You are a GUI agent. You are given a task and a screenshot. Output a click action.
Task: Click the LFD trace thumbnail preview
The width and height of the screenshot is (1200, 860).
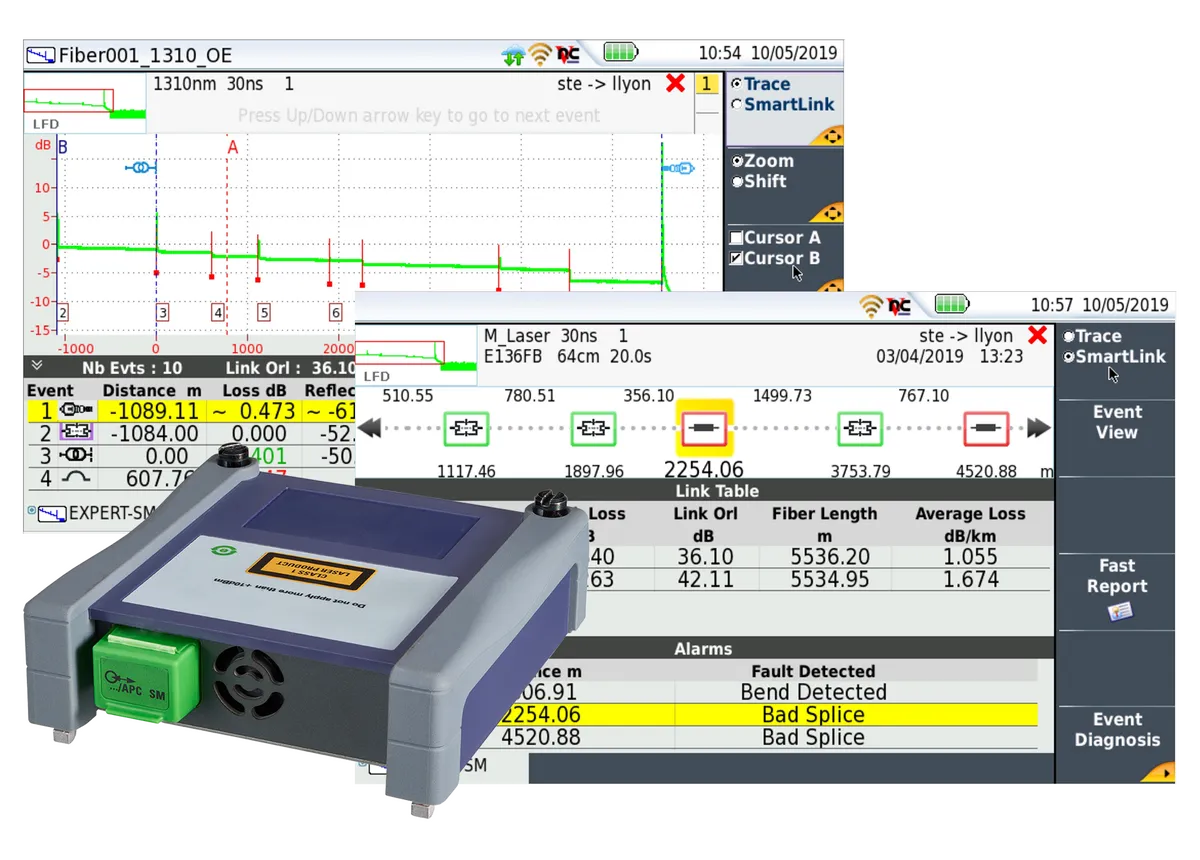[82, 104]
